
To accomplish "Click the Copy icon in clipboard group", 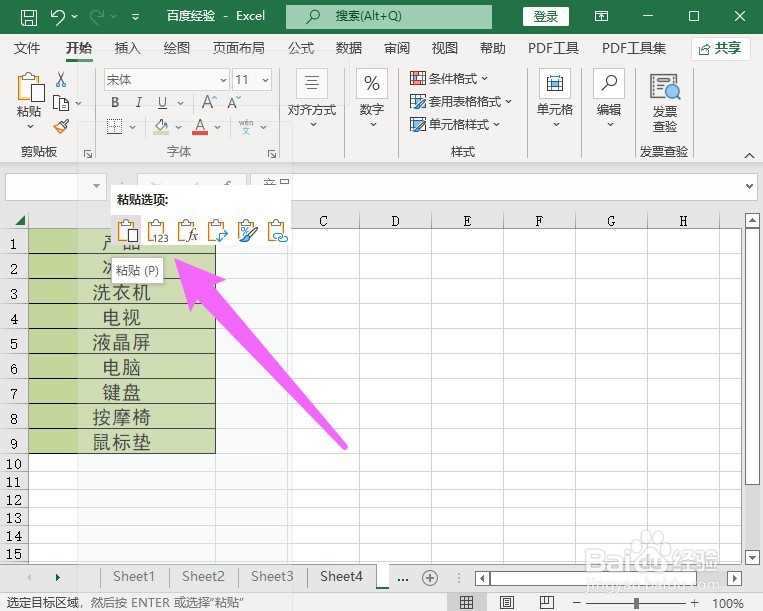I will pos(61,103).
